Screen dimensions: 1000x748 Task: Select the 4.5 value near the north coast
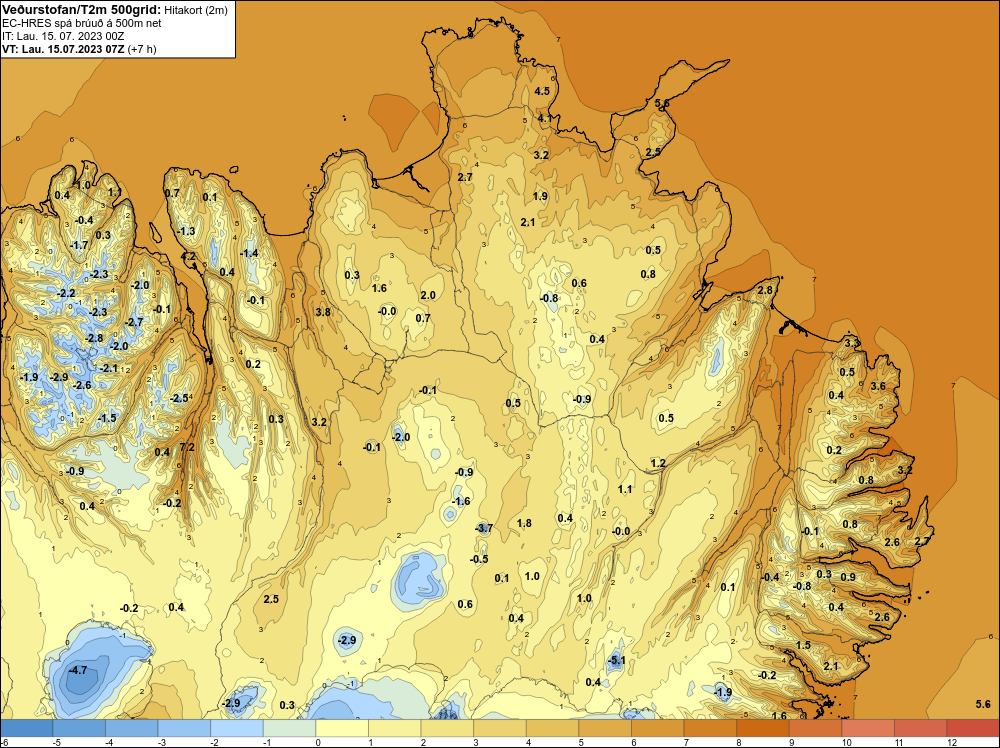(542, 91)
